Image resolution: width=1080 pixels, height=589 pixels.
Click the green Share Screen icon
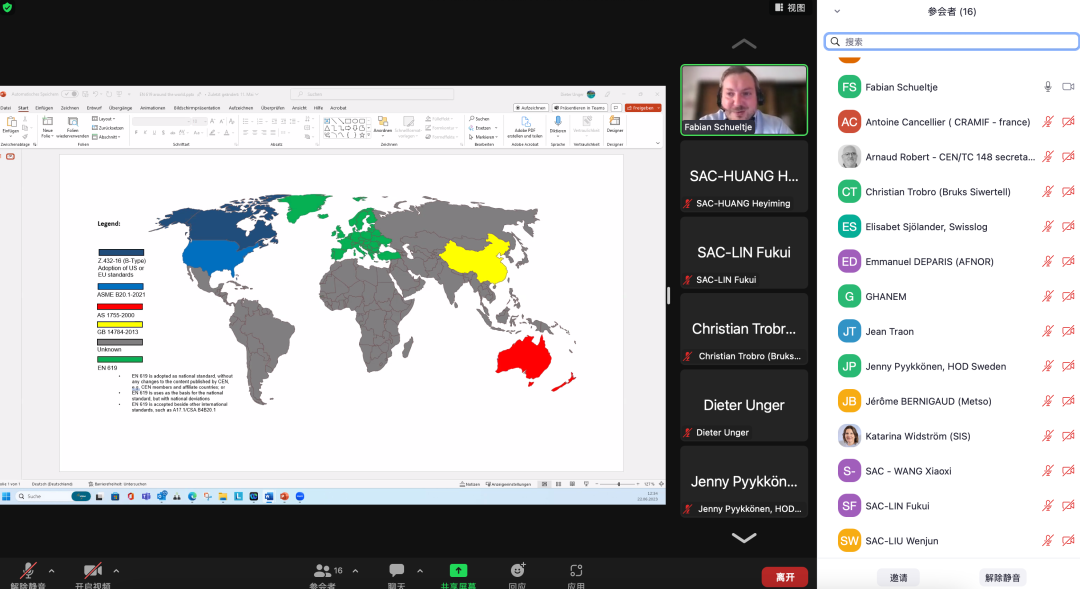[458, 571]
